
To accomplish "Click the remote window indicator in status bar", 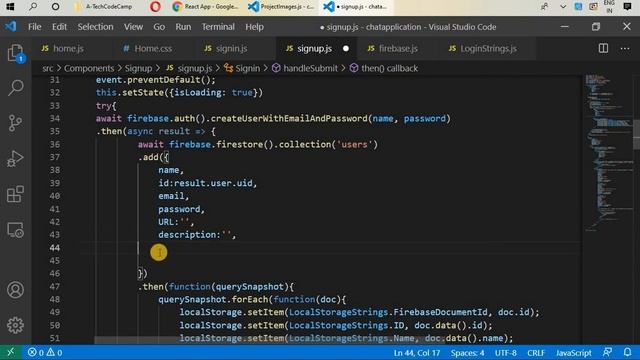I will pyautogui.click(x=10, y=352).
